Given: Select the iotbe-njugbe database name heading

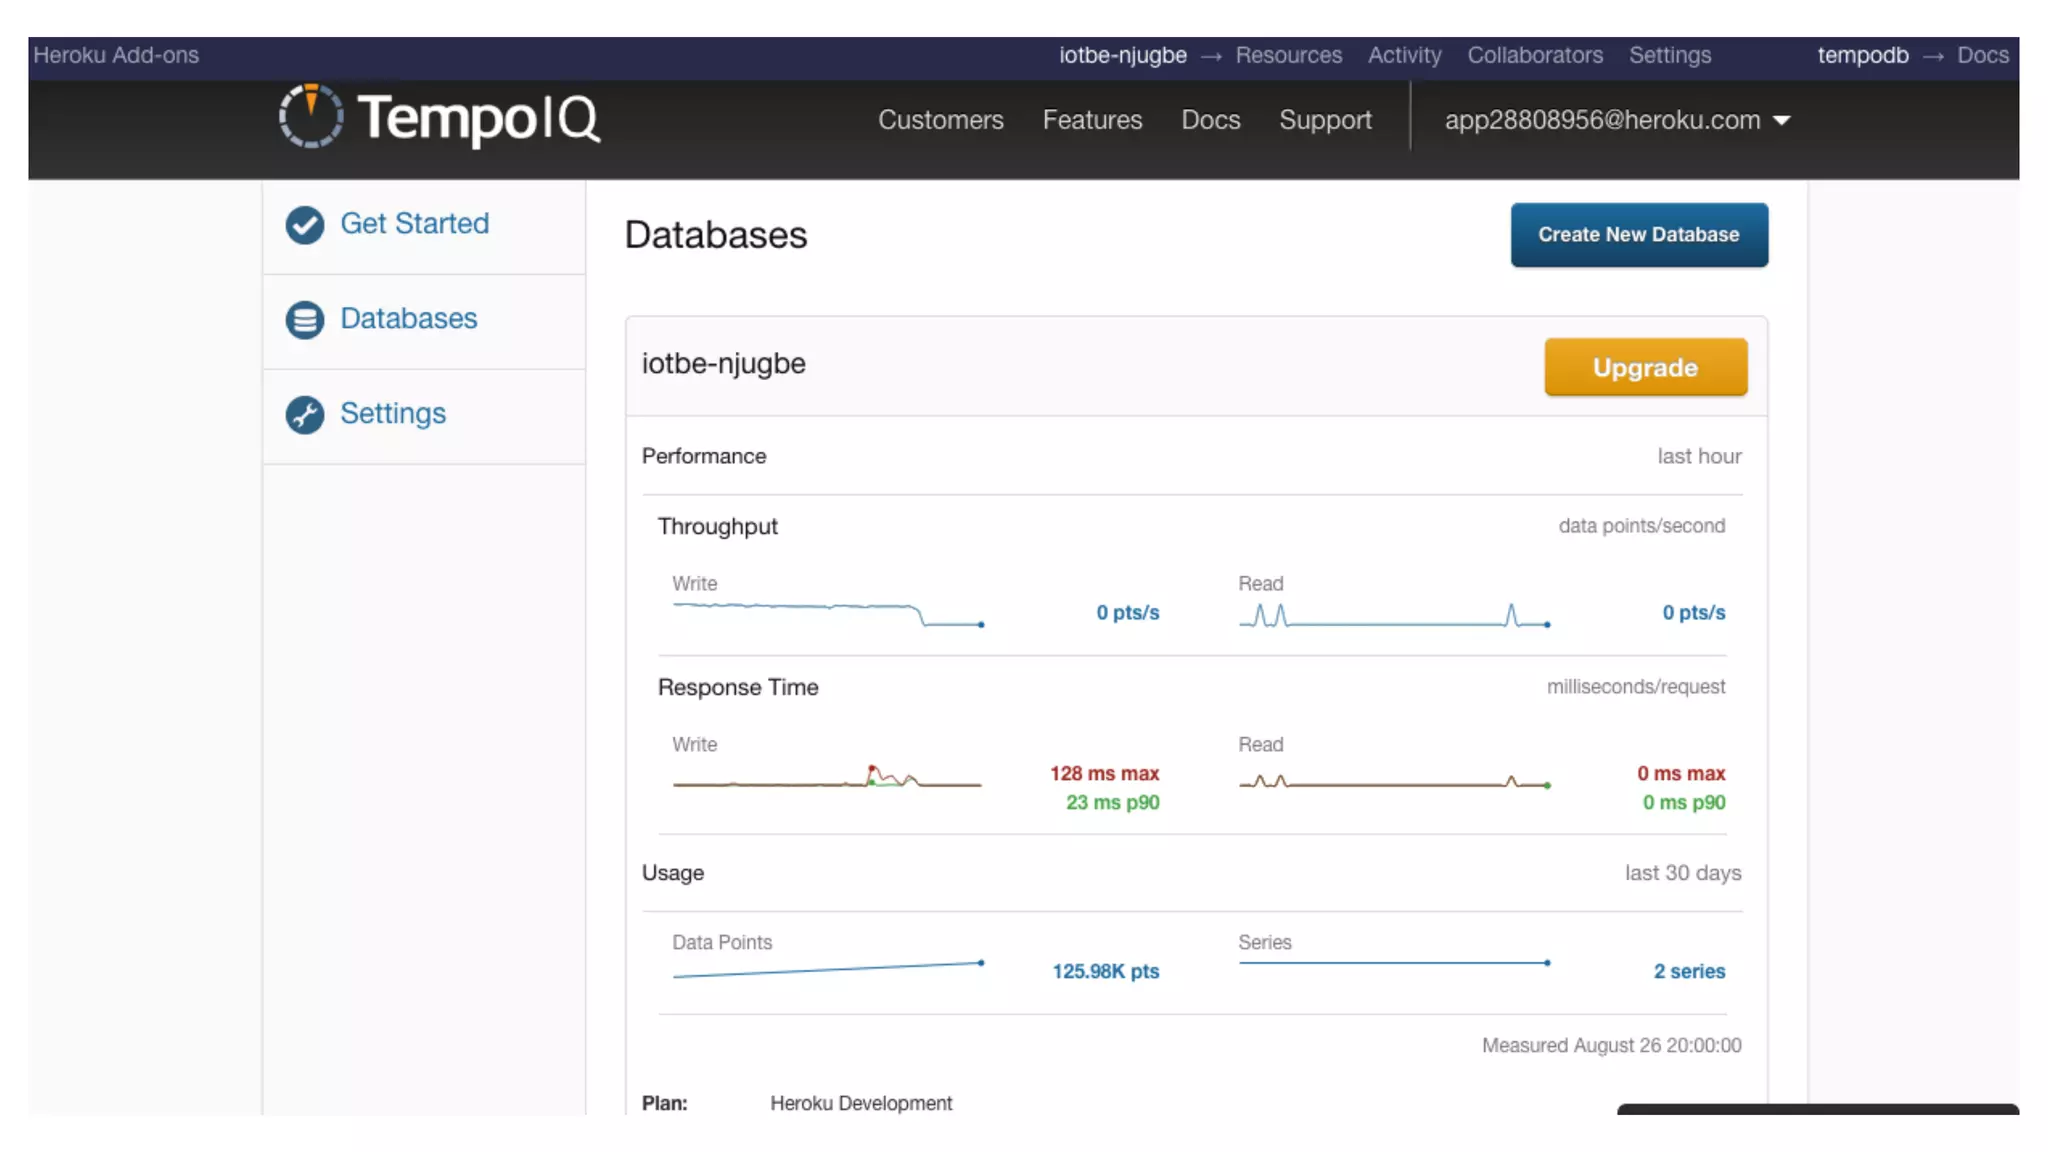Looking at the screenshot, I should click(723, 364).
